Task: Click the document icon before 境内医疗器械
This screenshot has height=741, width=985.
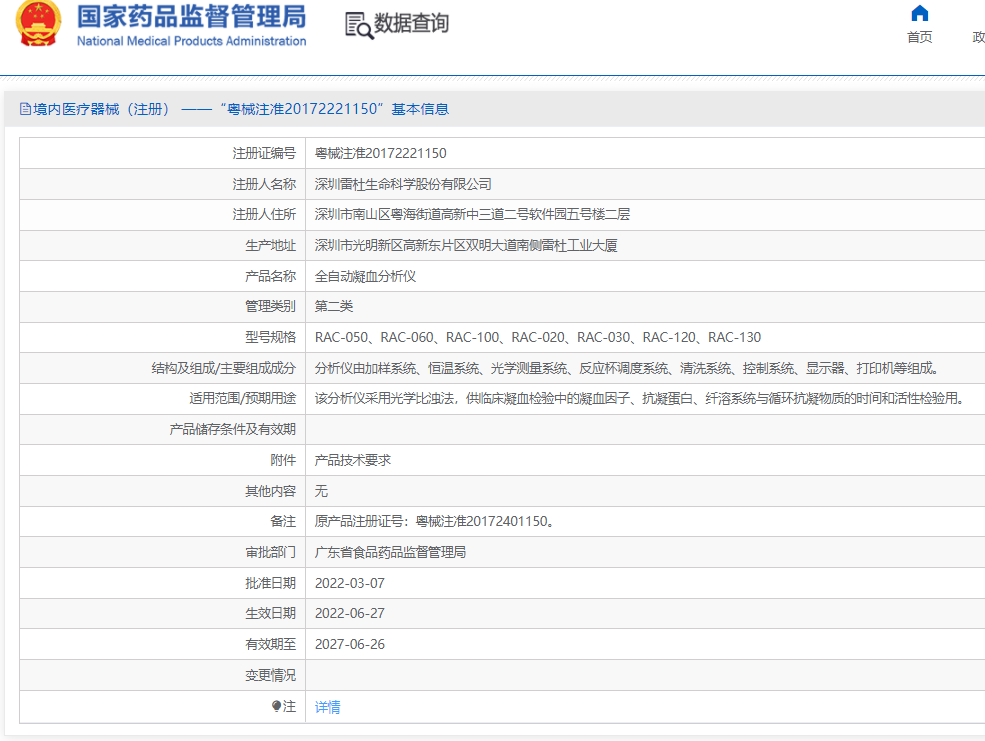Action: pos(25,109)
